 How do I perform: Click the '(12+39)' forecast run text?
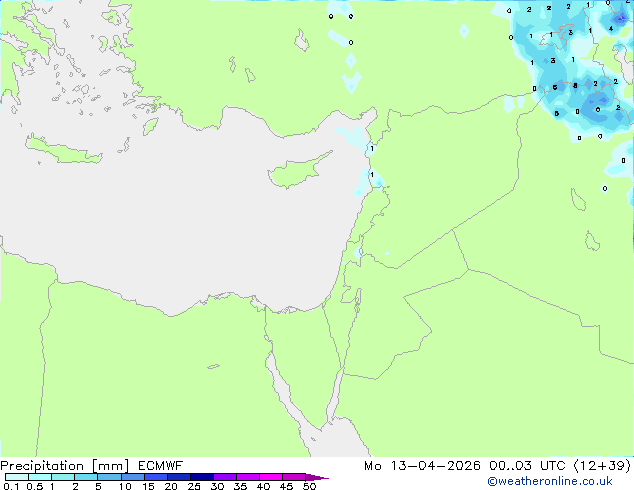pyautogui.click(x=602, y=466)
